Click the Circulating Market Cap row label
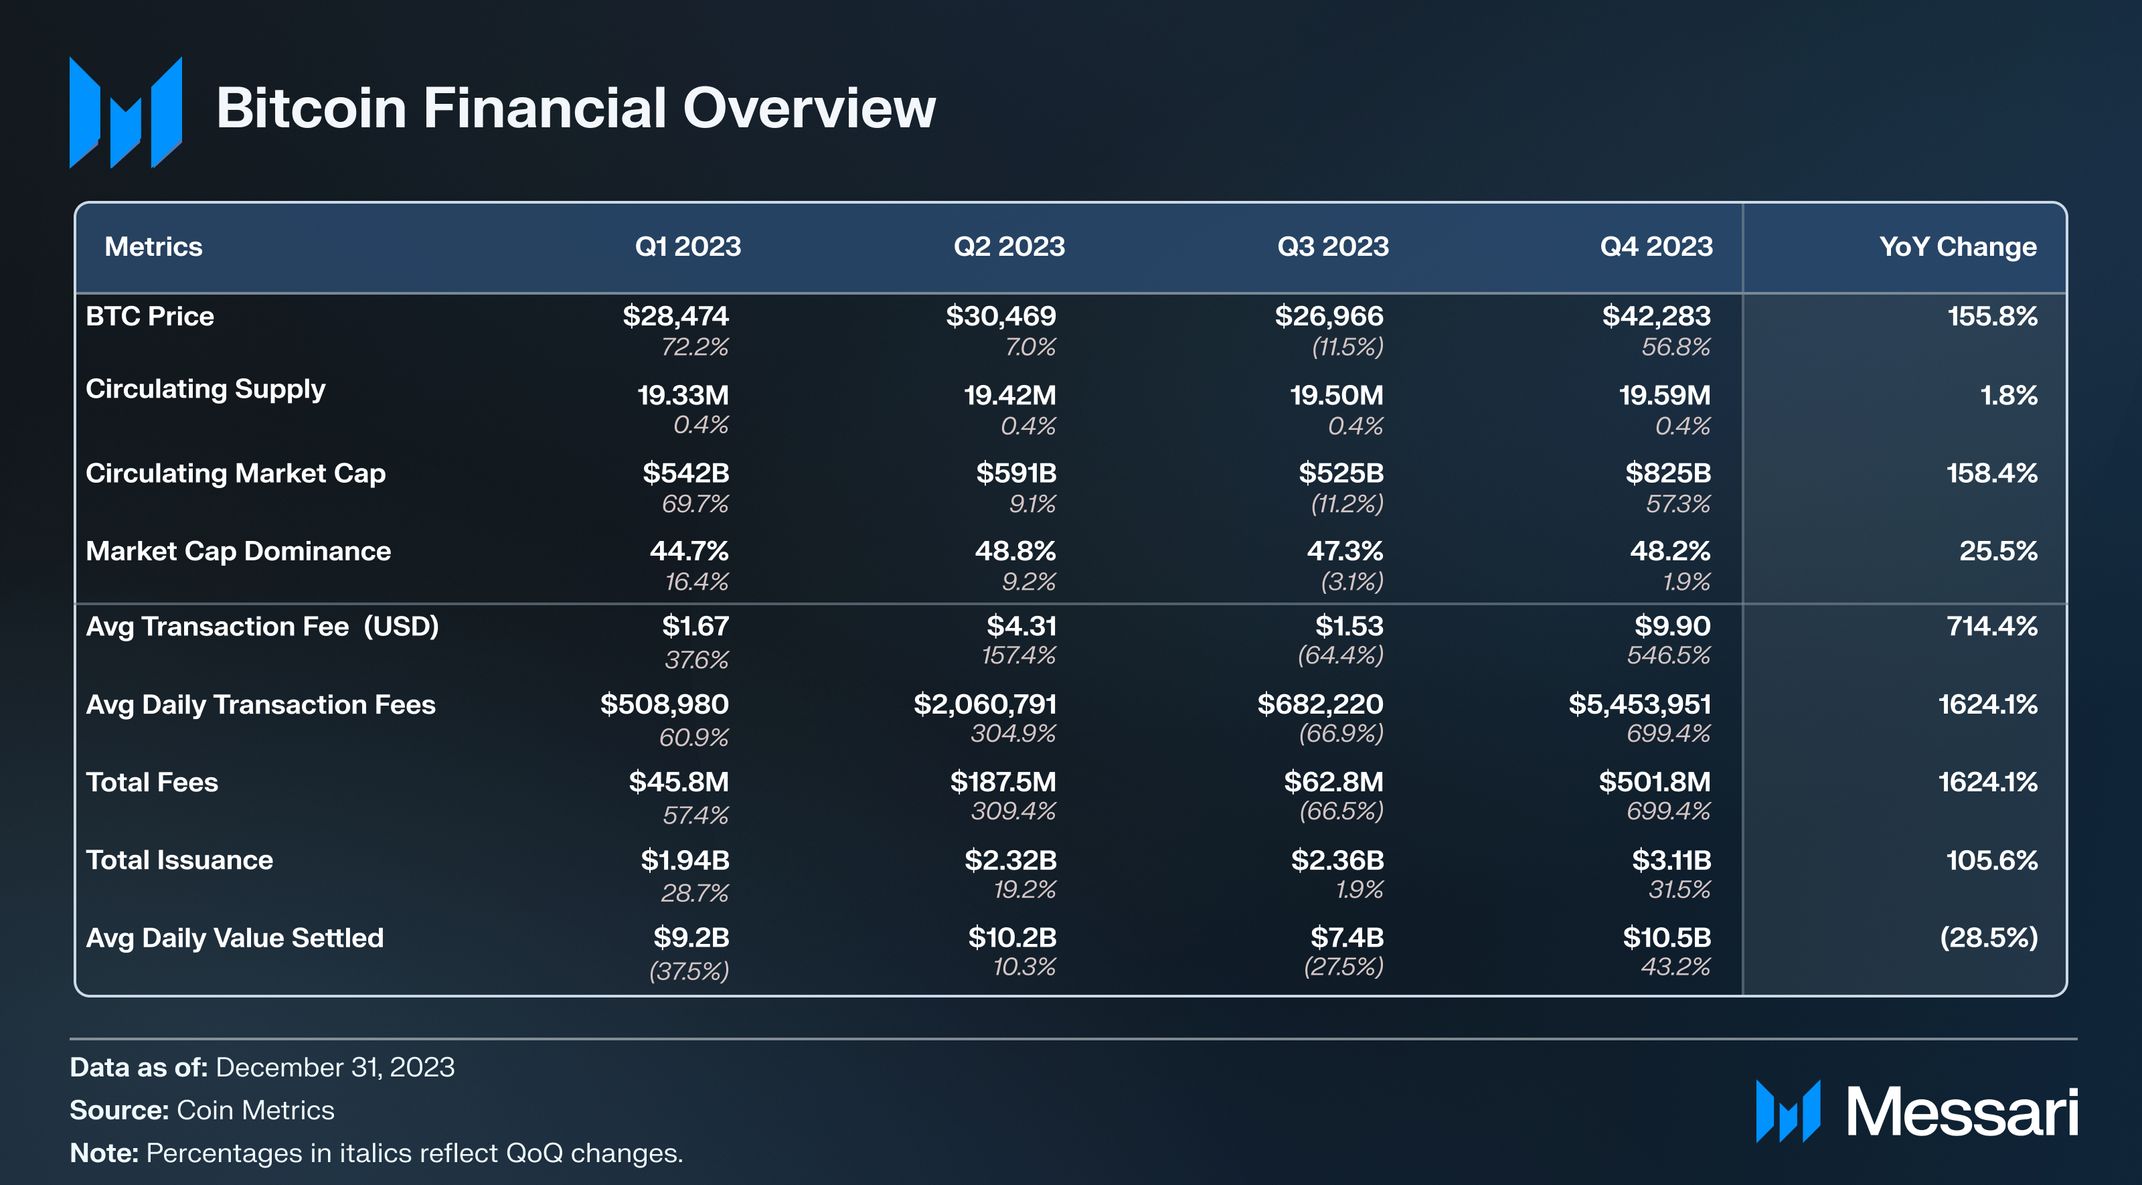The width and height of the screenshot is (2142, 1185). 235,473
